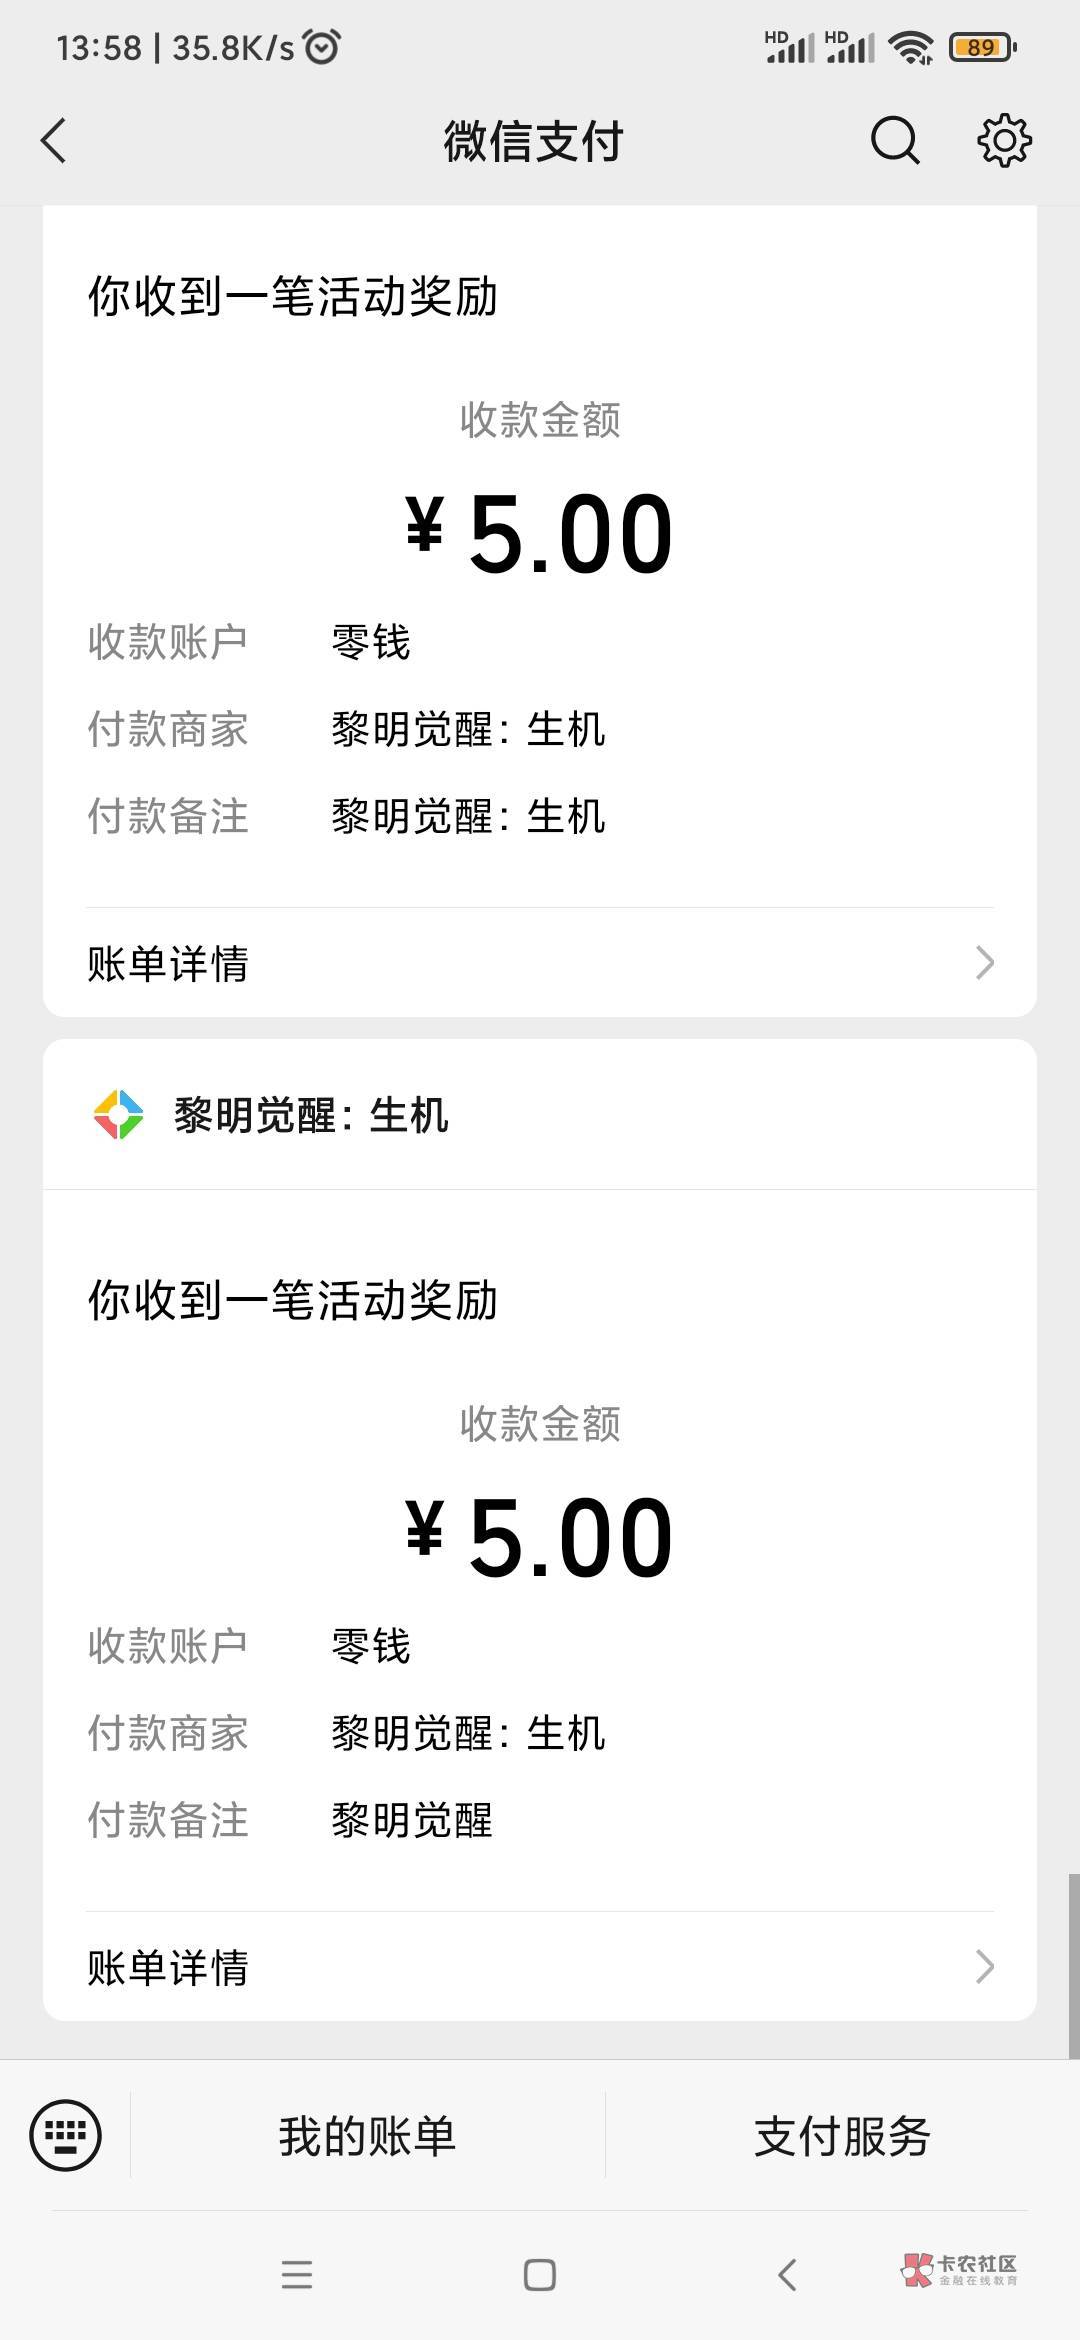The height and width of the screenshot is (2340, 1080).
Task: Expand 账单详情 chevron in second card
Action: point(984,1967)
